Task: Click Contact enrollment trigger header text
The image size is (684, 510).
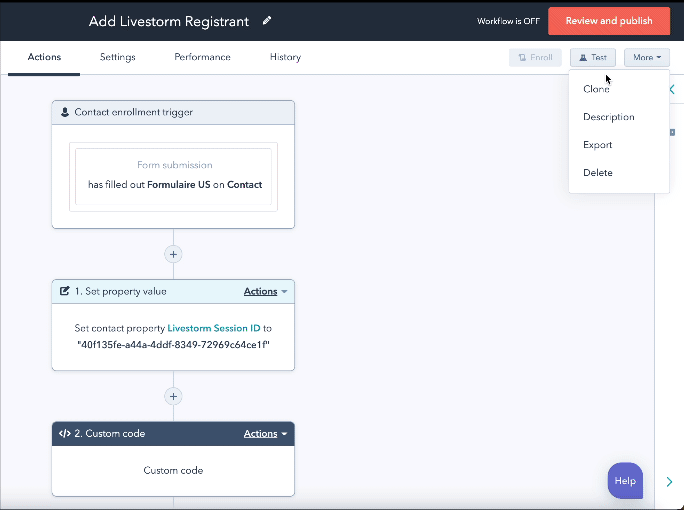Action: pos(133,112)
